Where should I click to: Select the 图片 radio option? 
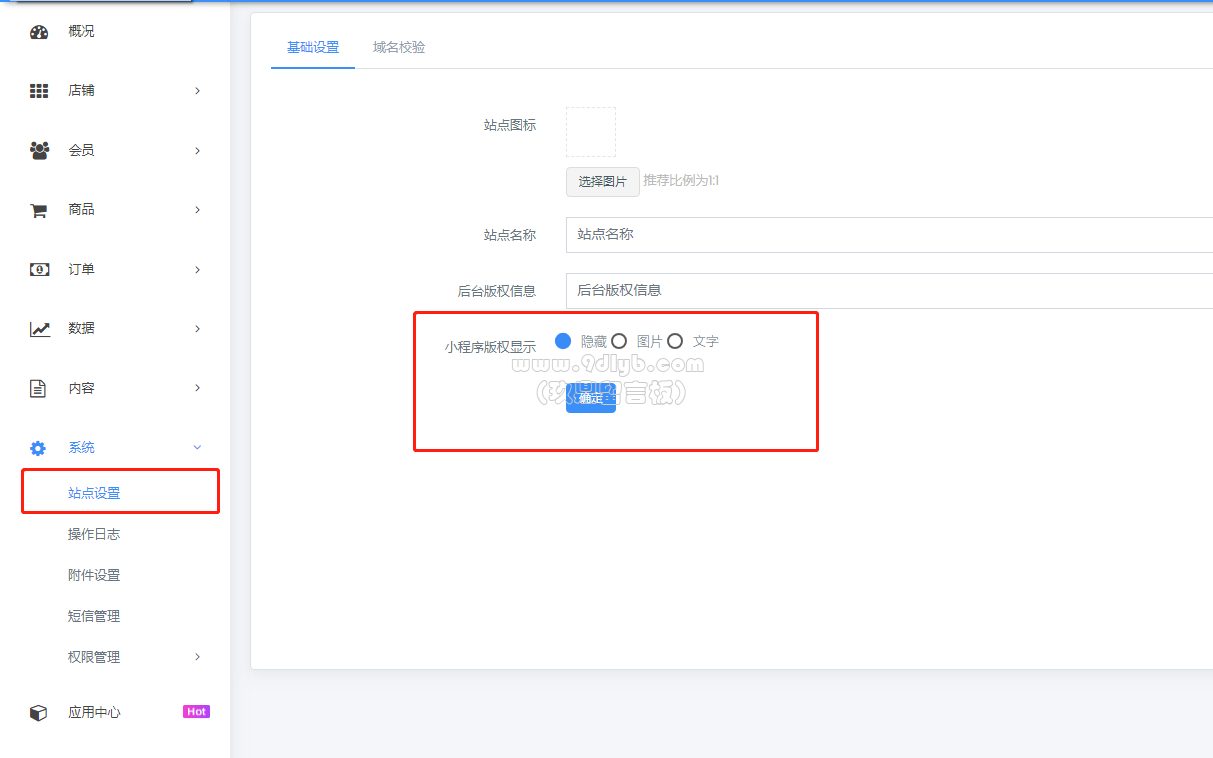click(619, 341)
